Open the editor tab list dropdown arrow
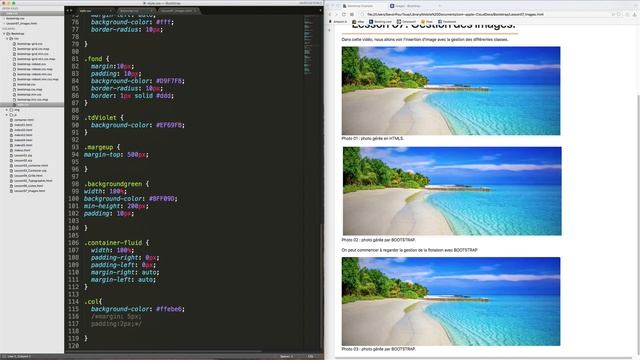The image size is (640, 360). pos(320,11)
